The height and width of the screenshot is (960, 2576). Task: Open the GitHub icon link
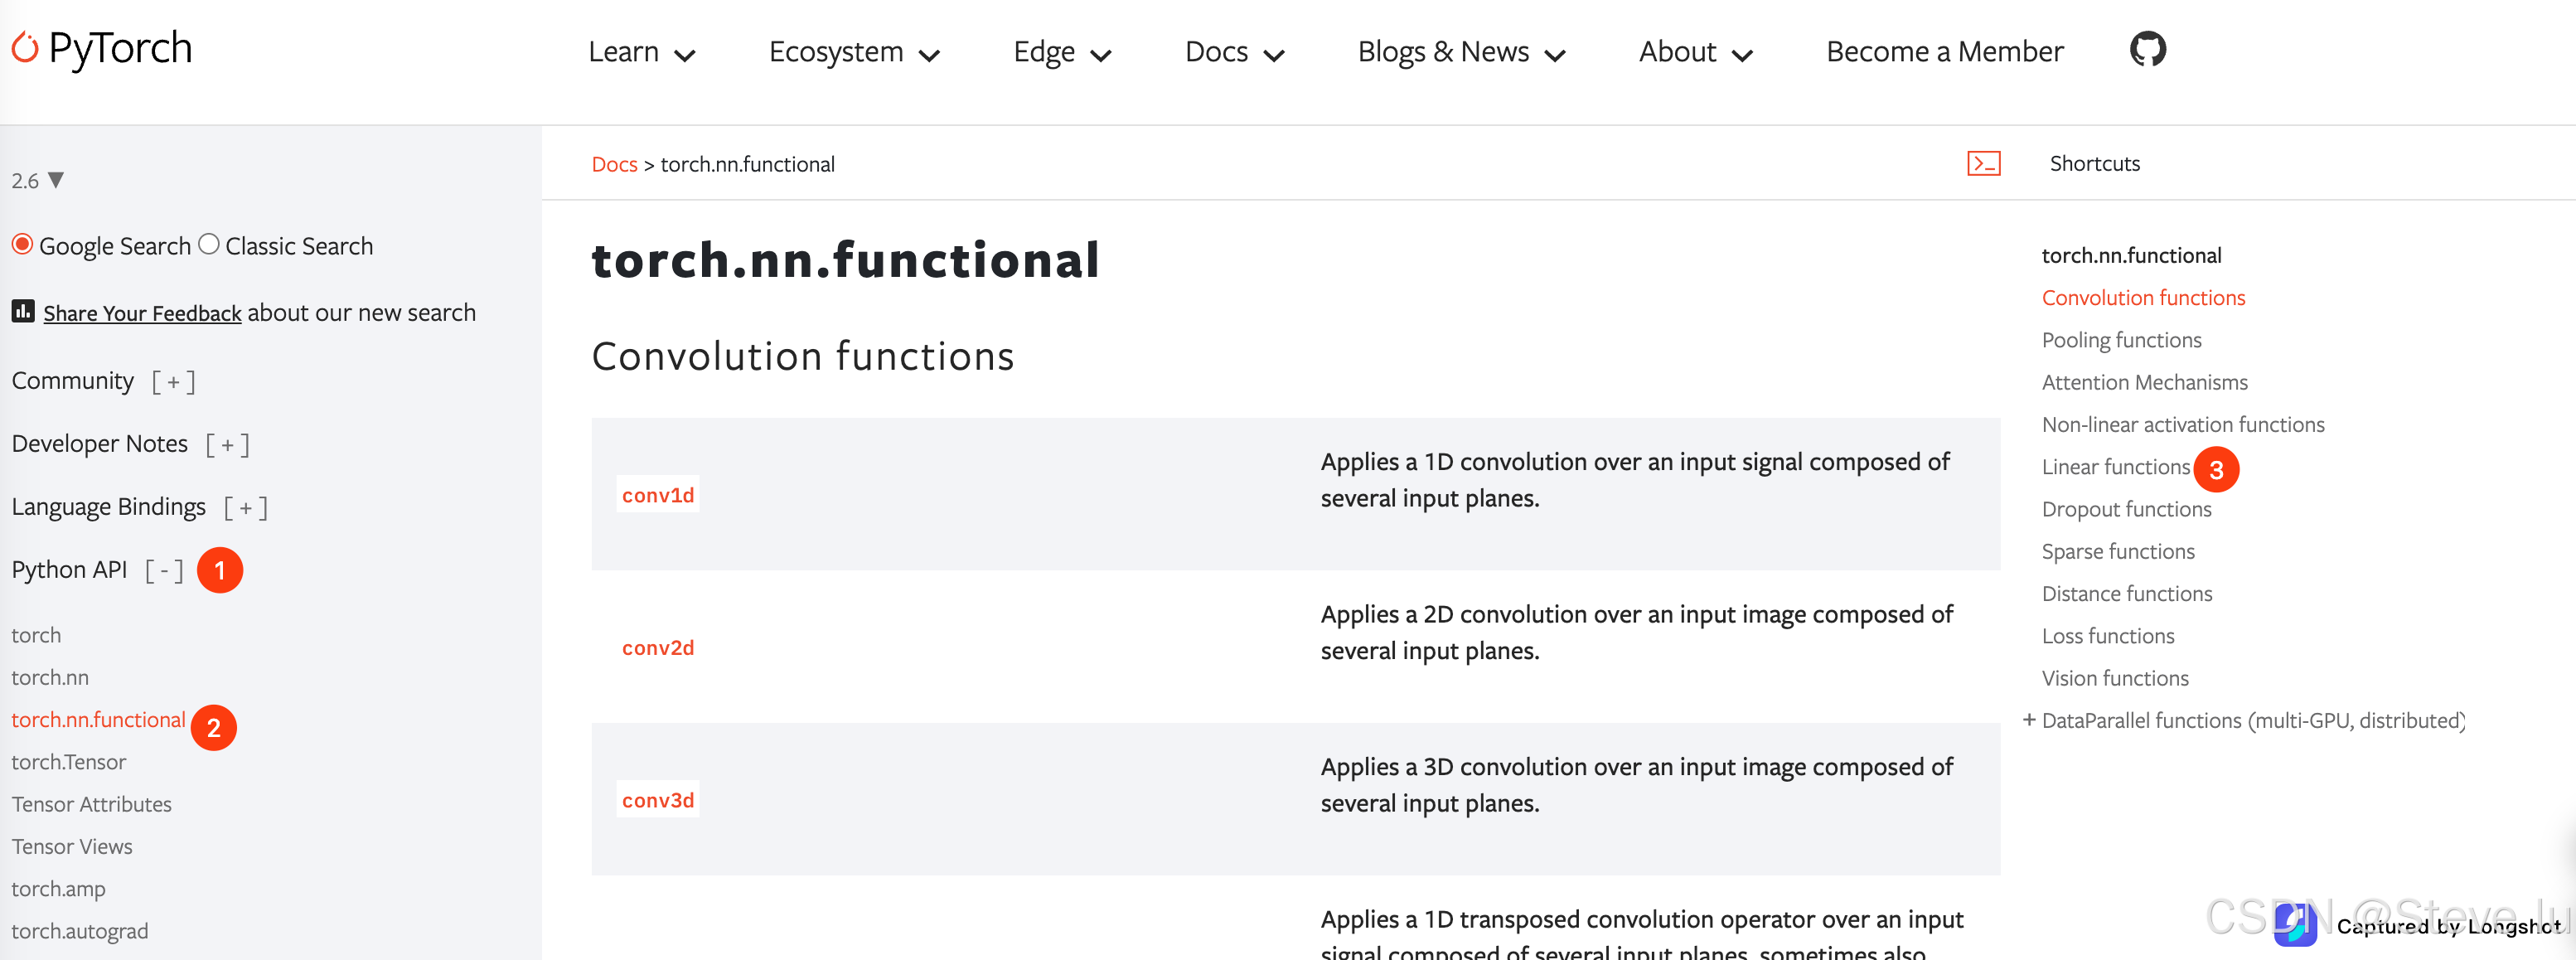2147,49
